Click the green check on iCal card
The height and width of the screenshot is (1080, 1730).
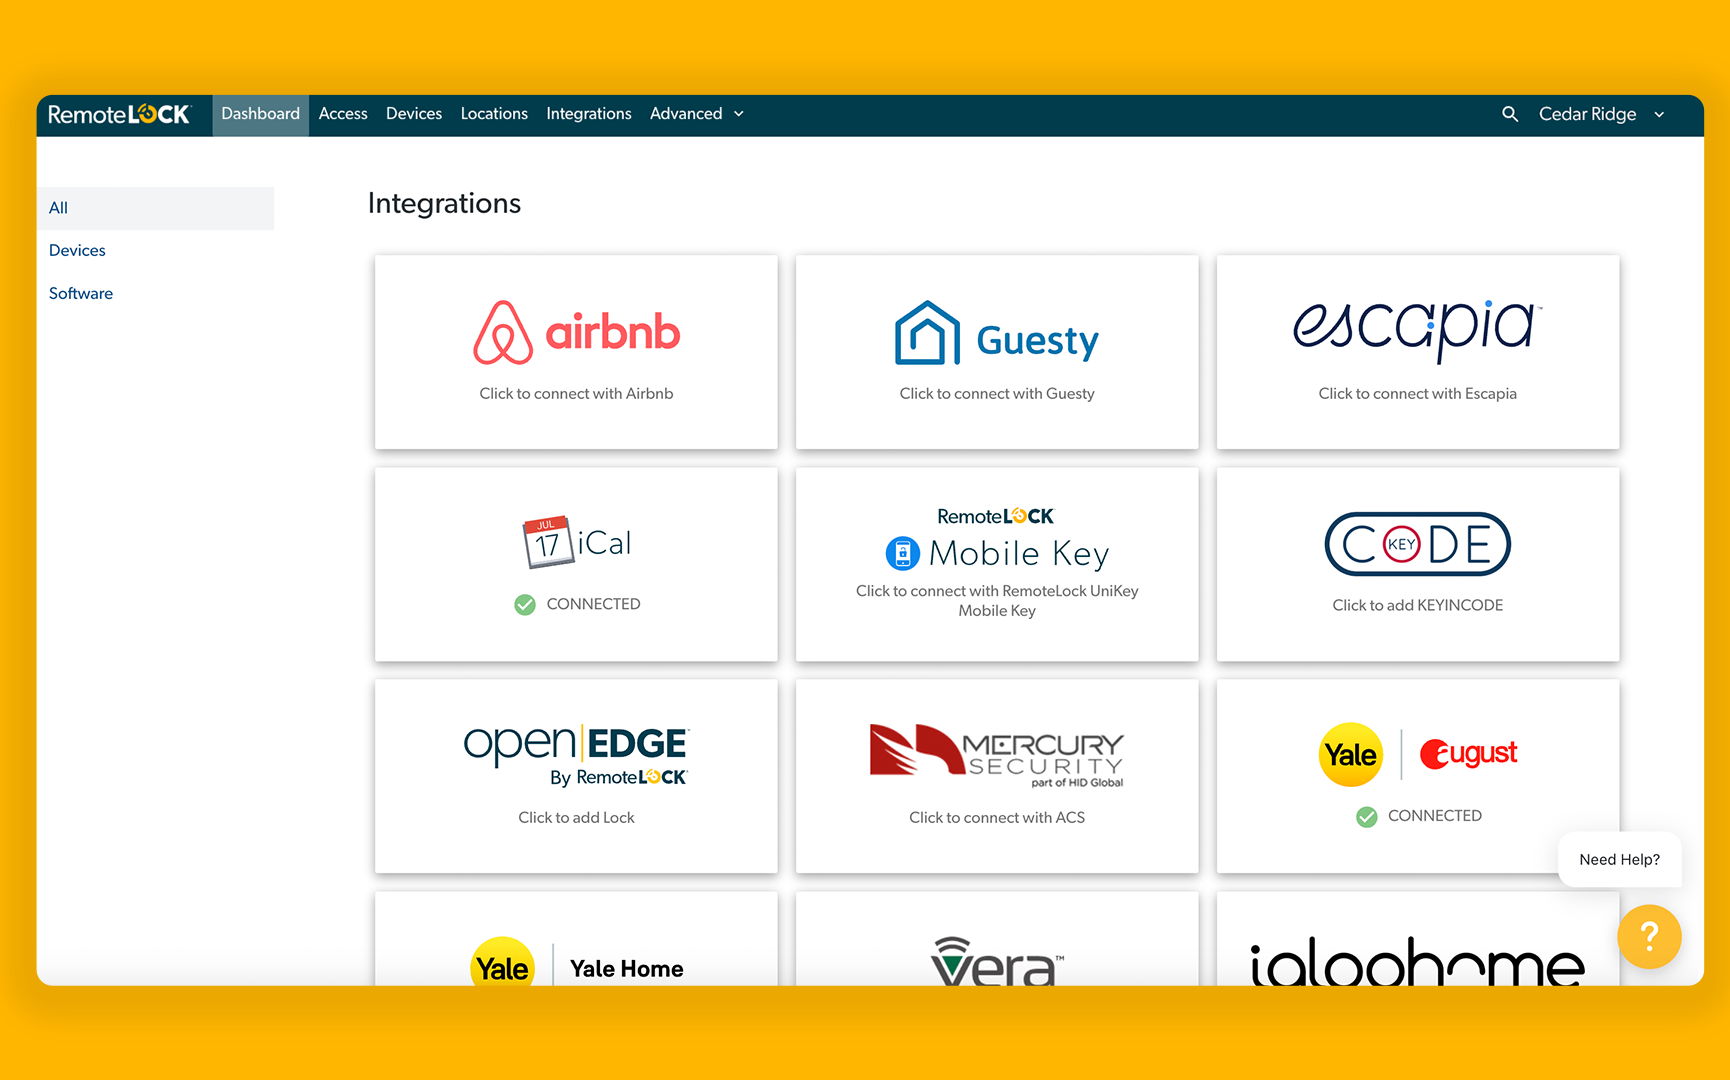[x=525, y=604]
